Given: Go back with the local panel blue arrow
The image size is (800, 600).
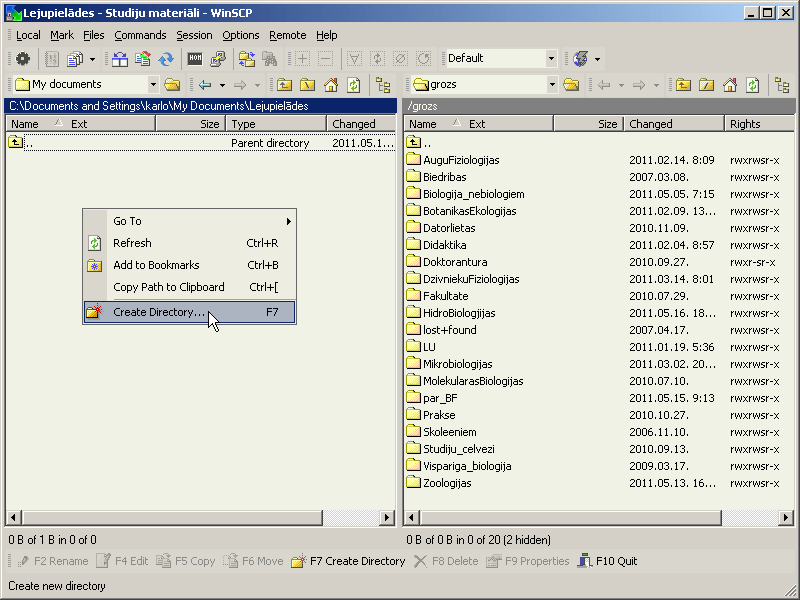Looking at the screenshot, I should point(205,85).
